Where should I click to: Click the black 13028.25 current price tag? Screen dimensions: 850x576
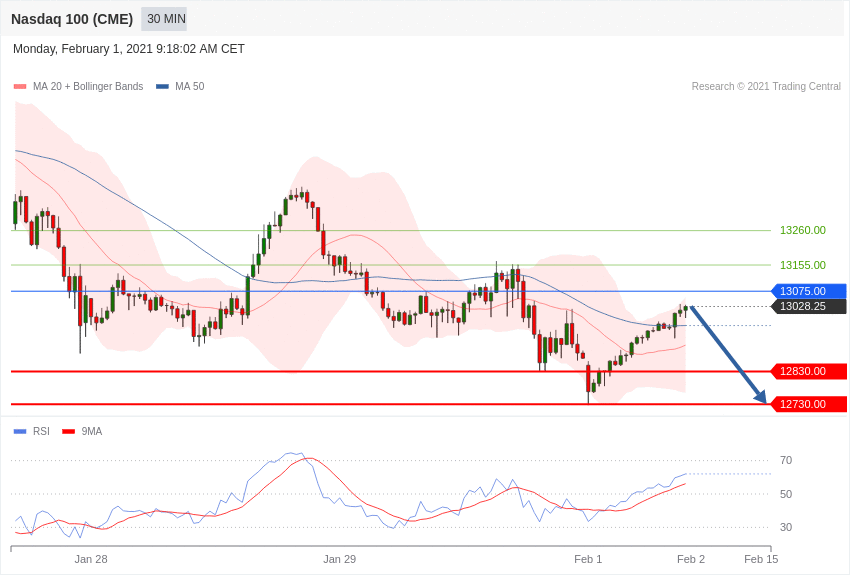pyautogui.click(x=809, y=306)
